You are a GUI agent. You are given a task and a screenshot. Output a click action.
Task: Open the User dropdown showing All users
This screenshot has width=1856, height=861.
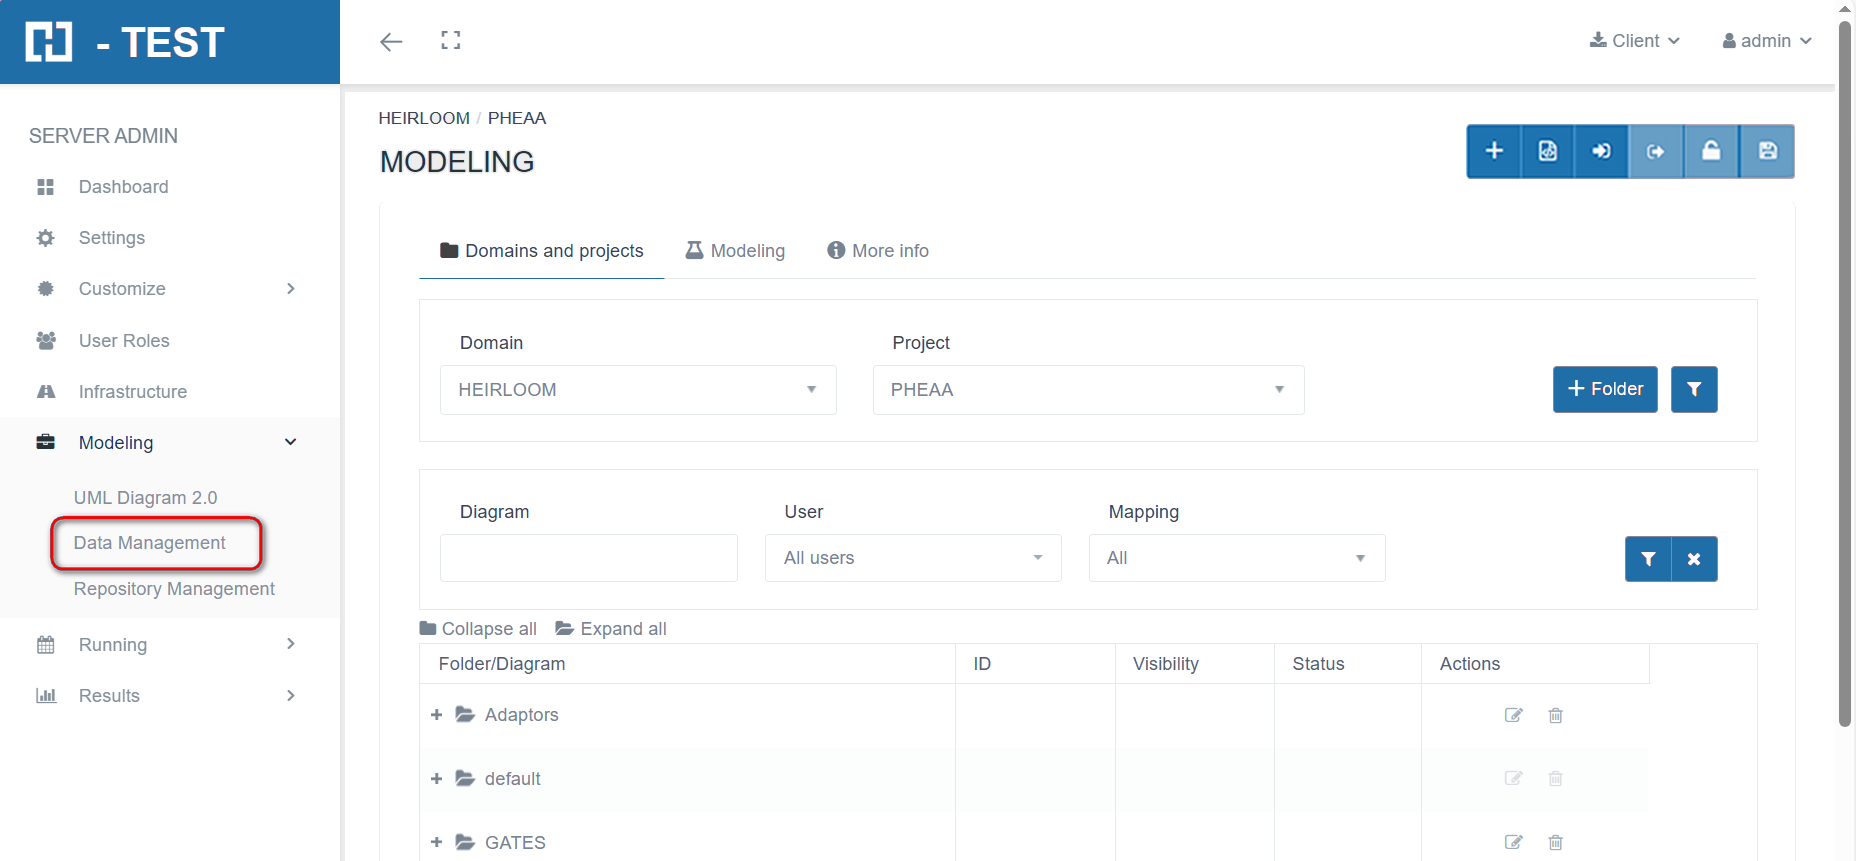tap(912, 558)
